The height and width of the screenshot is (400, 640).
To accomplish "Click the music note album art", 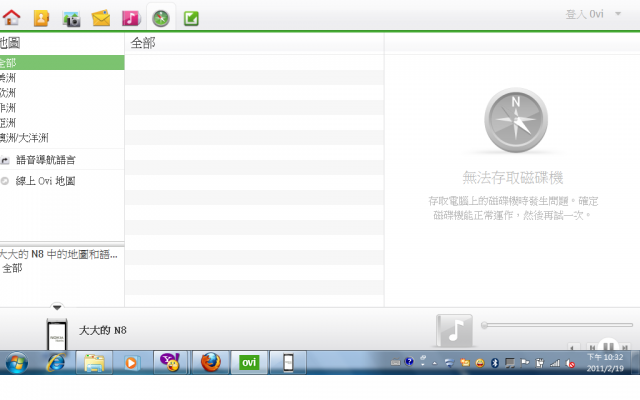I will tap(454, 330).
